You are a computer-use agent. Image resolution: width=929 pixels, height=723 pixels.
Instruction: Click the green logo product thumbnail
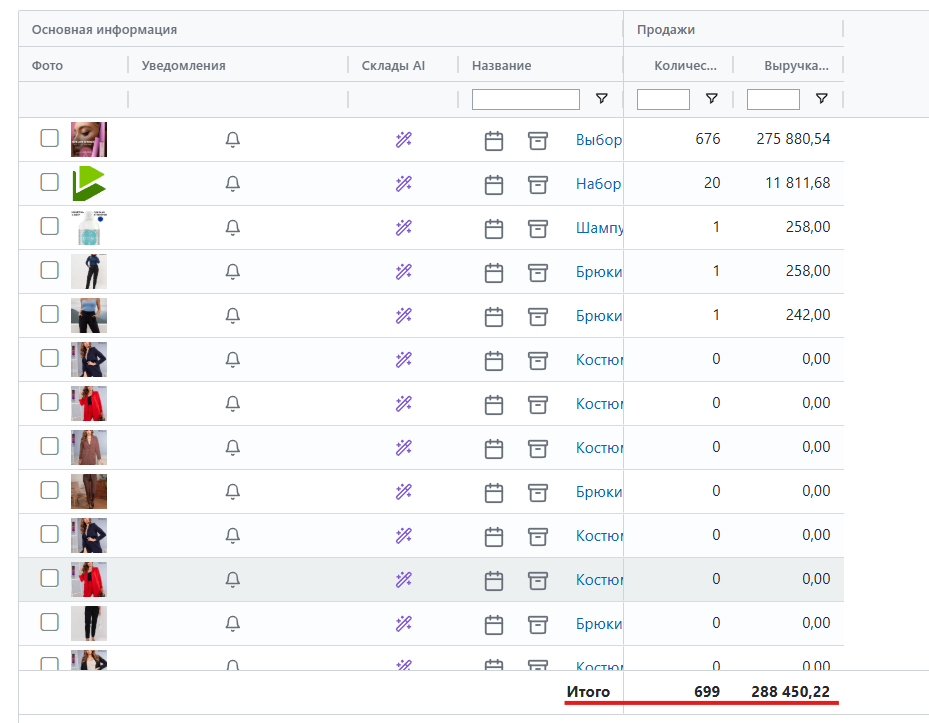pyautogui.click(x=89, y=183)
